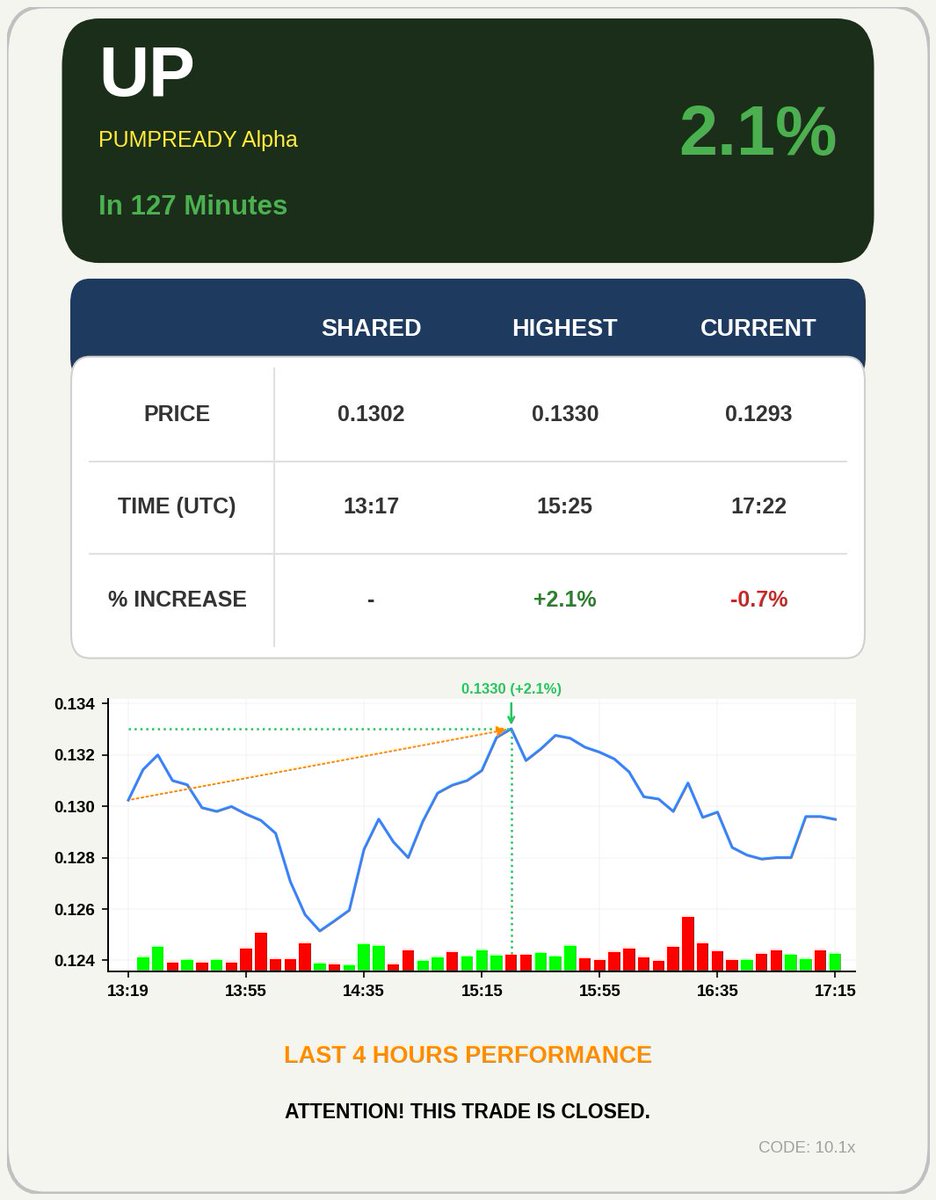This screenshot has height=1200, width=936.
Task: Click the 0.130 y-axis label
Action: 75,807
